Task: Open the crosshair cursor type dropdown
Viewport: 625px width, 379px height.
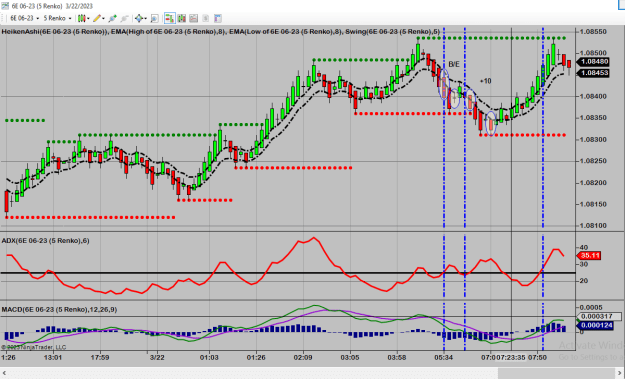Action: click(x=141, y=18)
